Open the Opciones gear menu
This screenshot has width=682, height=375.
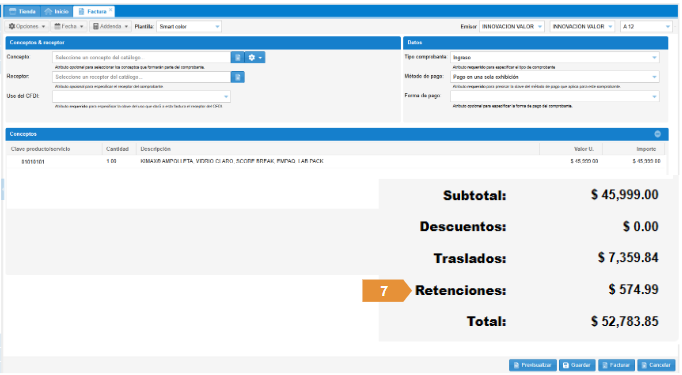coord(27,27)
